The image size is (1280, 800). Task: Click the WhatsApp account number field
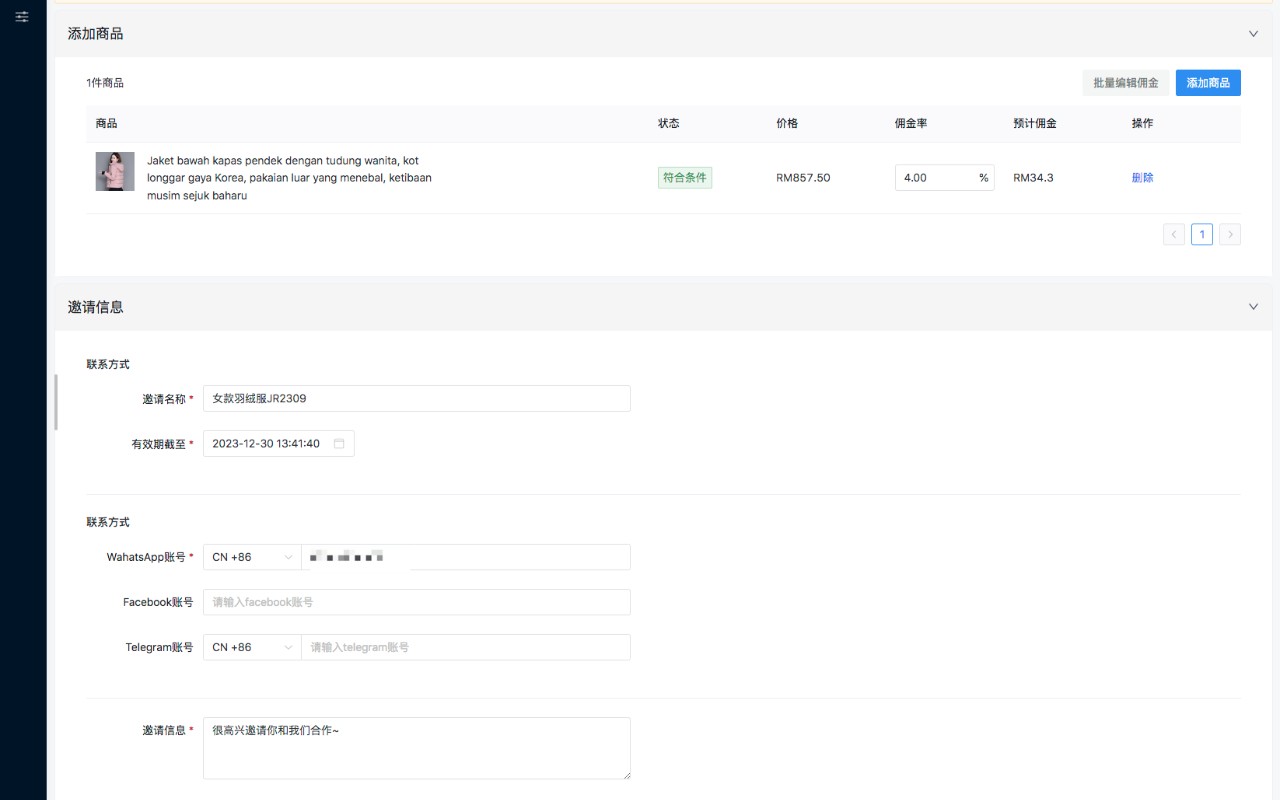pyautogui.click(x=466, y=557)
